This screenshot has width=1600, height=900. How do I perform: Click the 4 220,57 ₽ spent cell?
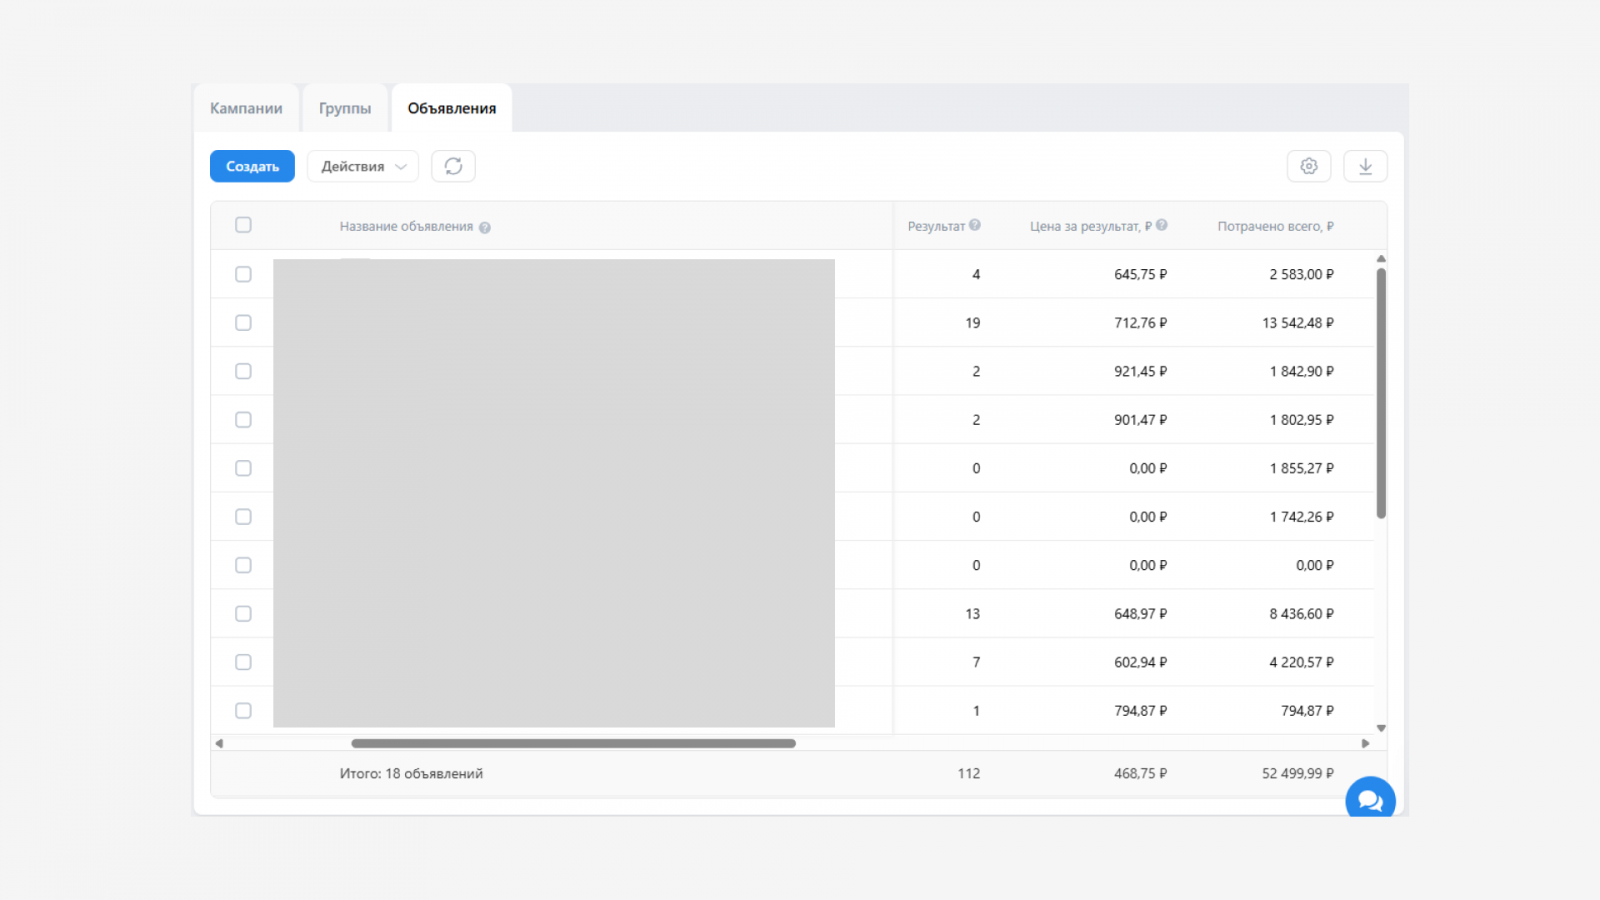(1301, 662)
